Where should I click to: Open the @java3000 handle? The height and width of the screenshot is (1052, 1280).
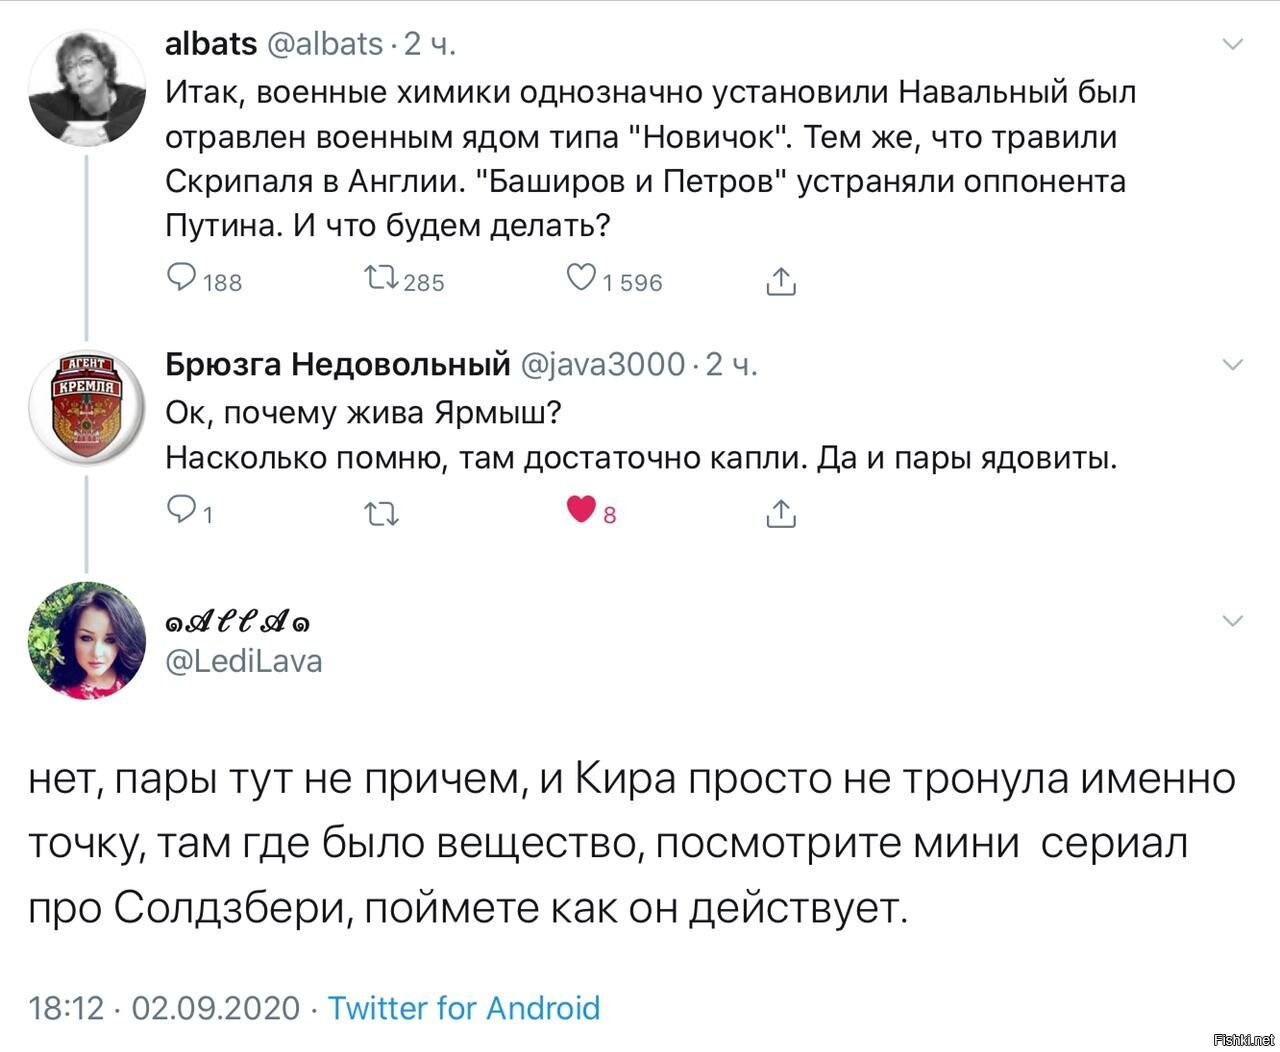tap(604, 365)
